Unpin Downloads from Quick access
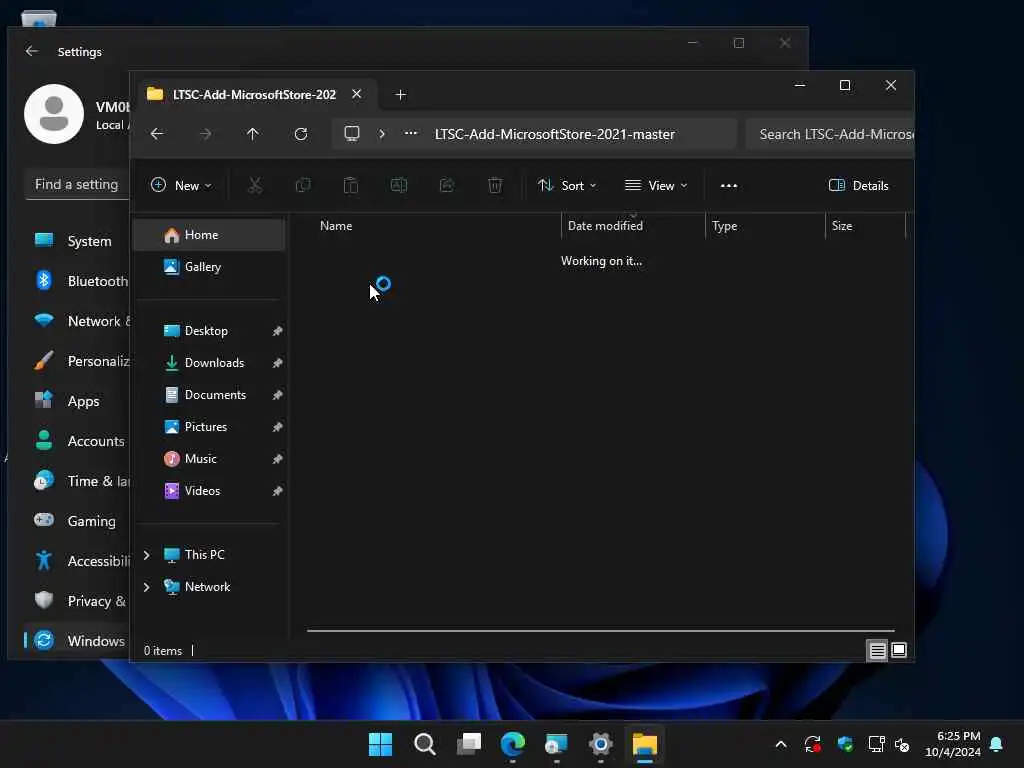Viewport: 1024px width, 768px height. pos(278,363)
